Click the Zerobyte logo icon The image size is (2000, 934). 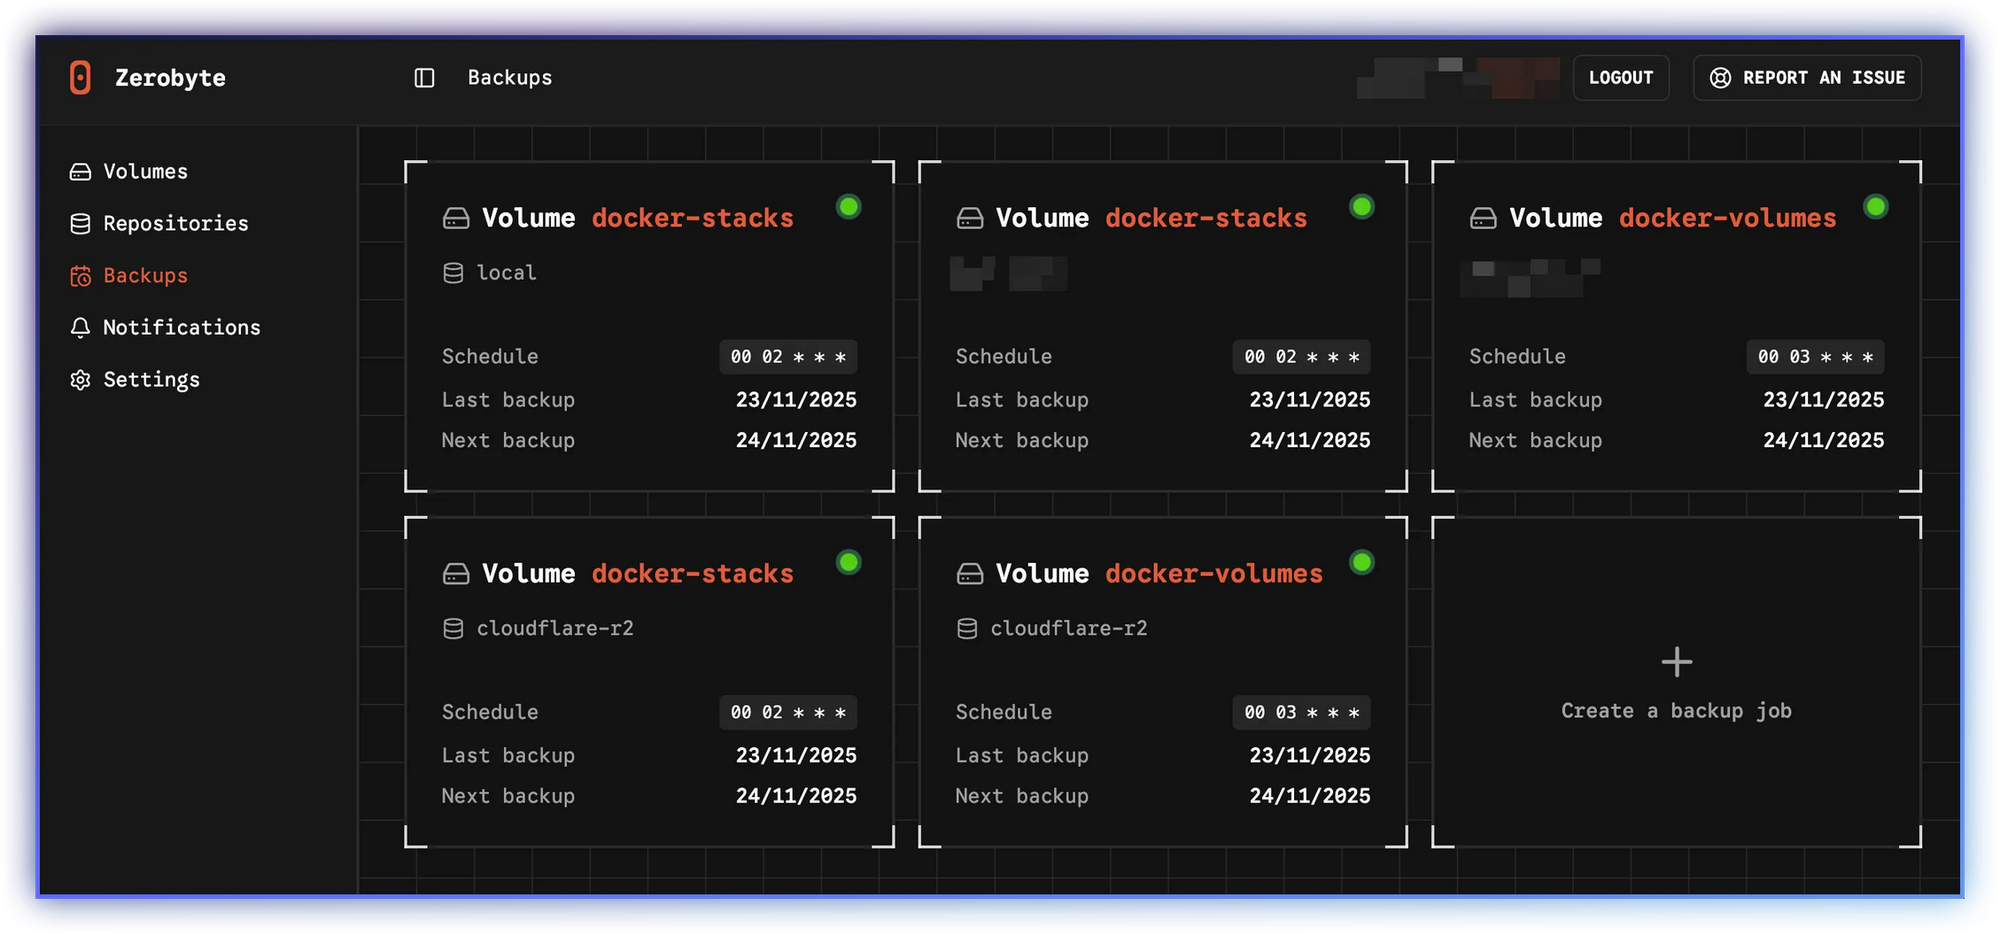[x=80, y=78]
